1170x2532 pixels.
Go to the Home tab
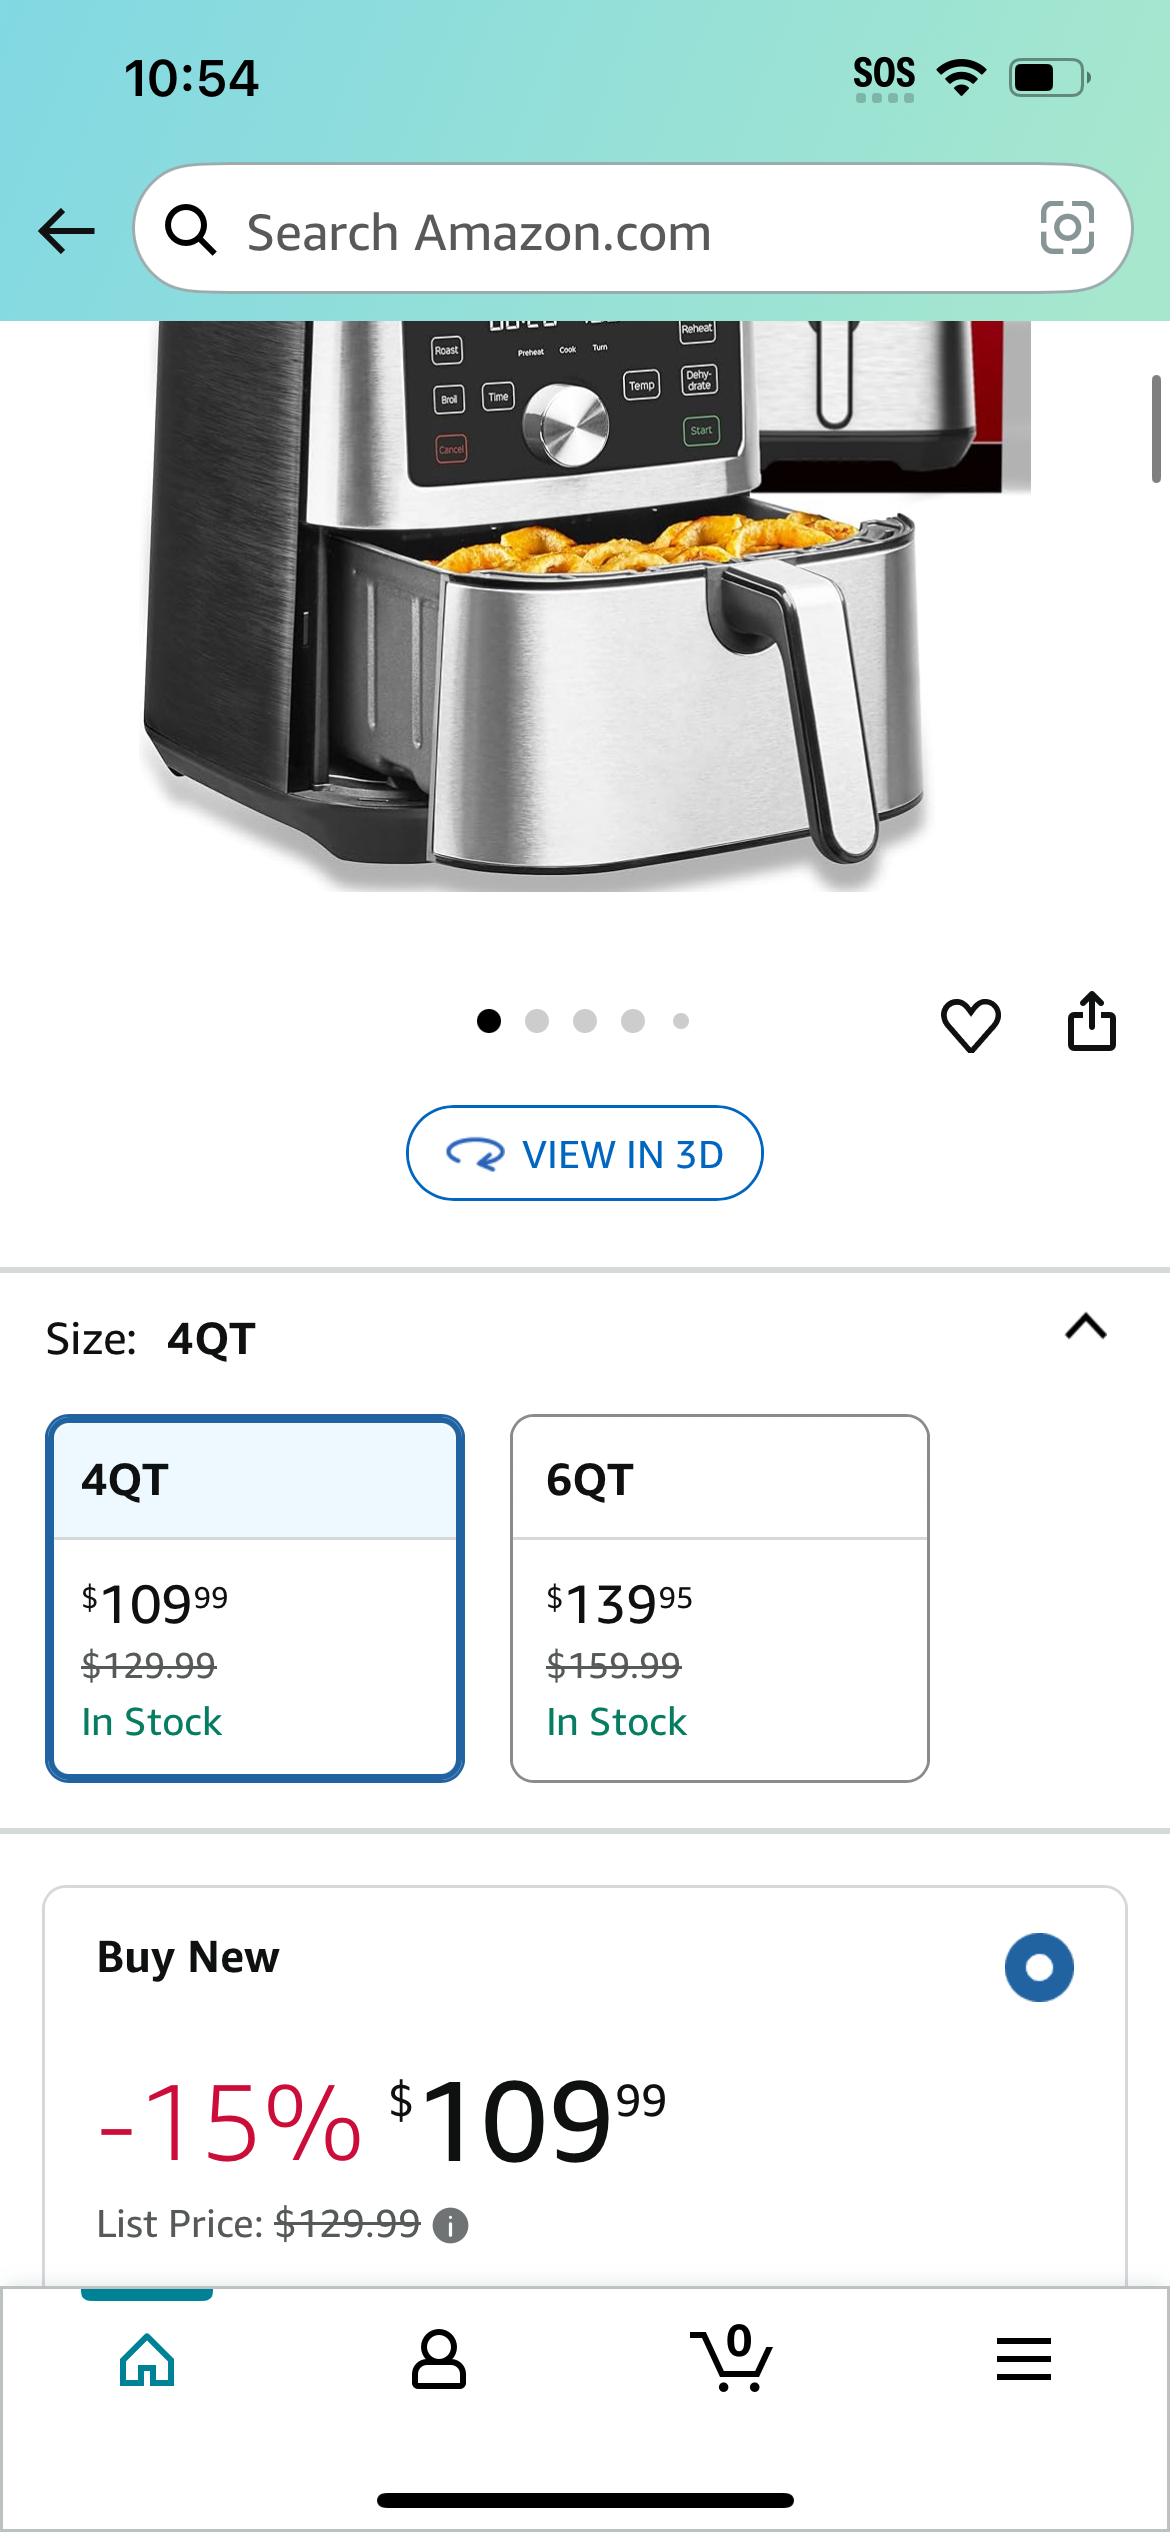click(x=147, y=2360)
